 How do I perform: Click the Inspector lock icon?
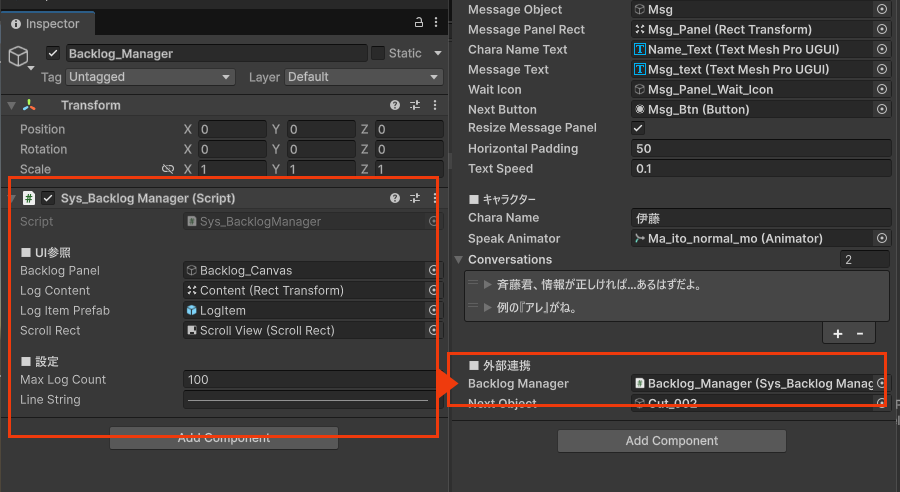click(418, 22)
